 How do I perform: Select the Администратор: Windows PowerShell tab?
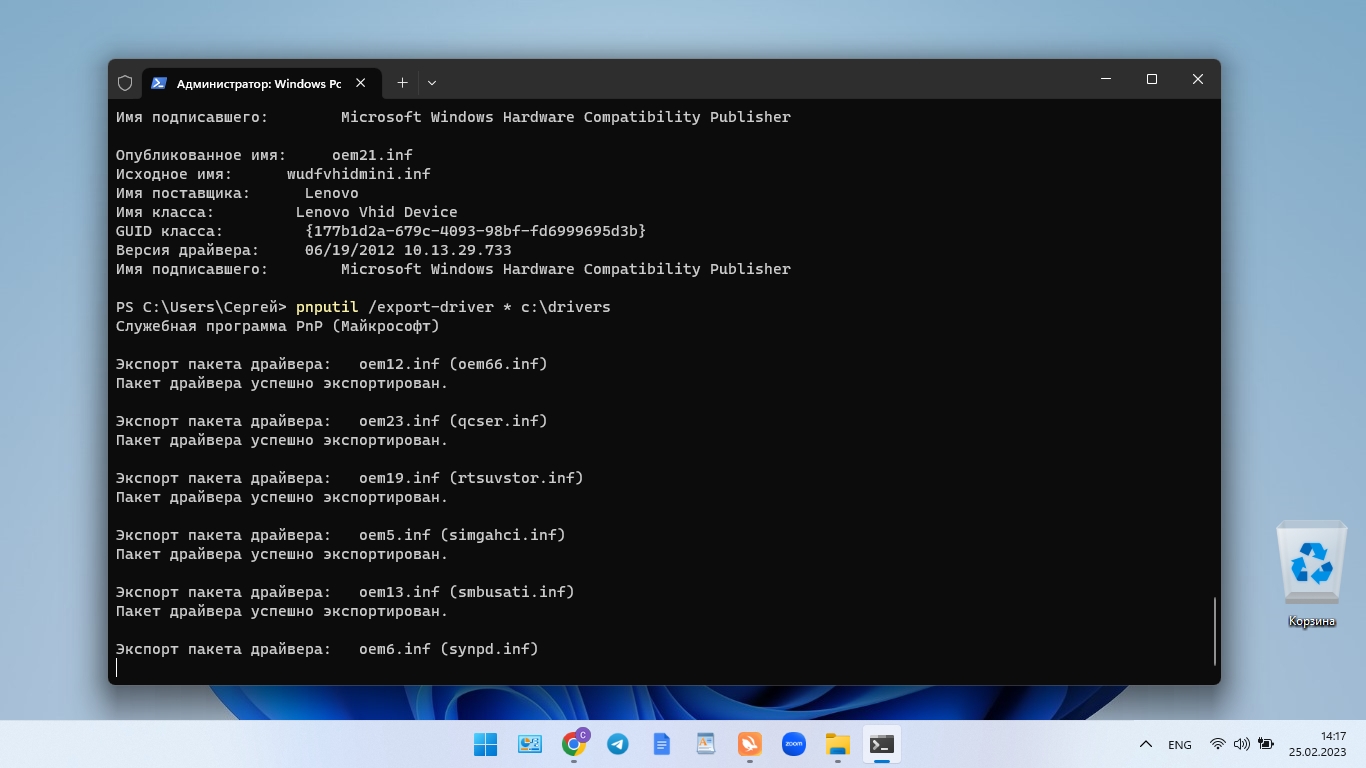[261, 83]
